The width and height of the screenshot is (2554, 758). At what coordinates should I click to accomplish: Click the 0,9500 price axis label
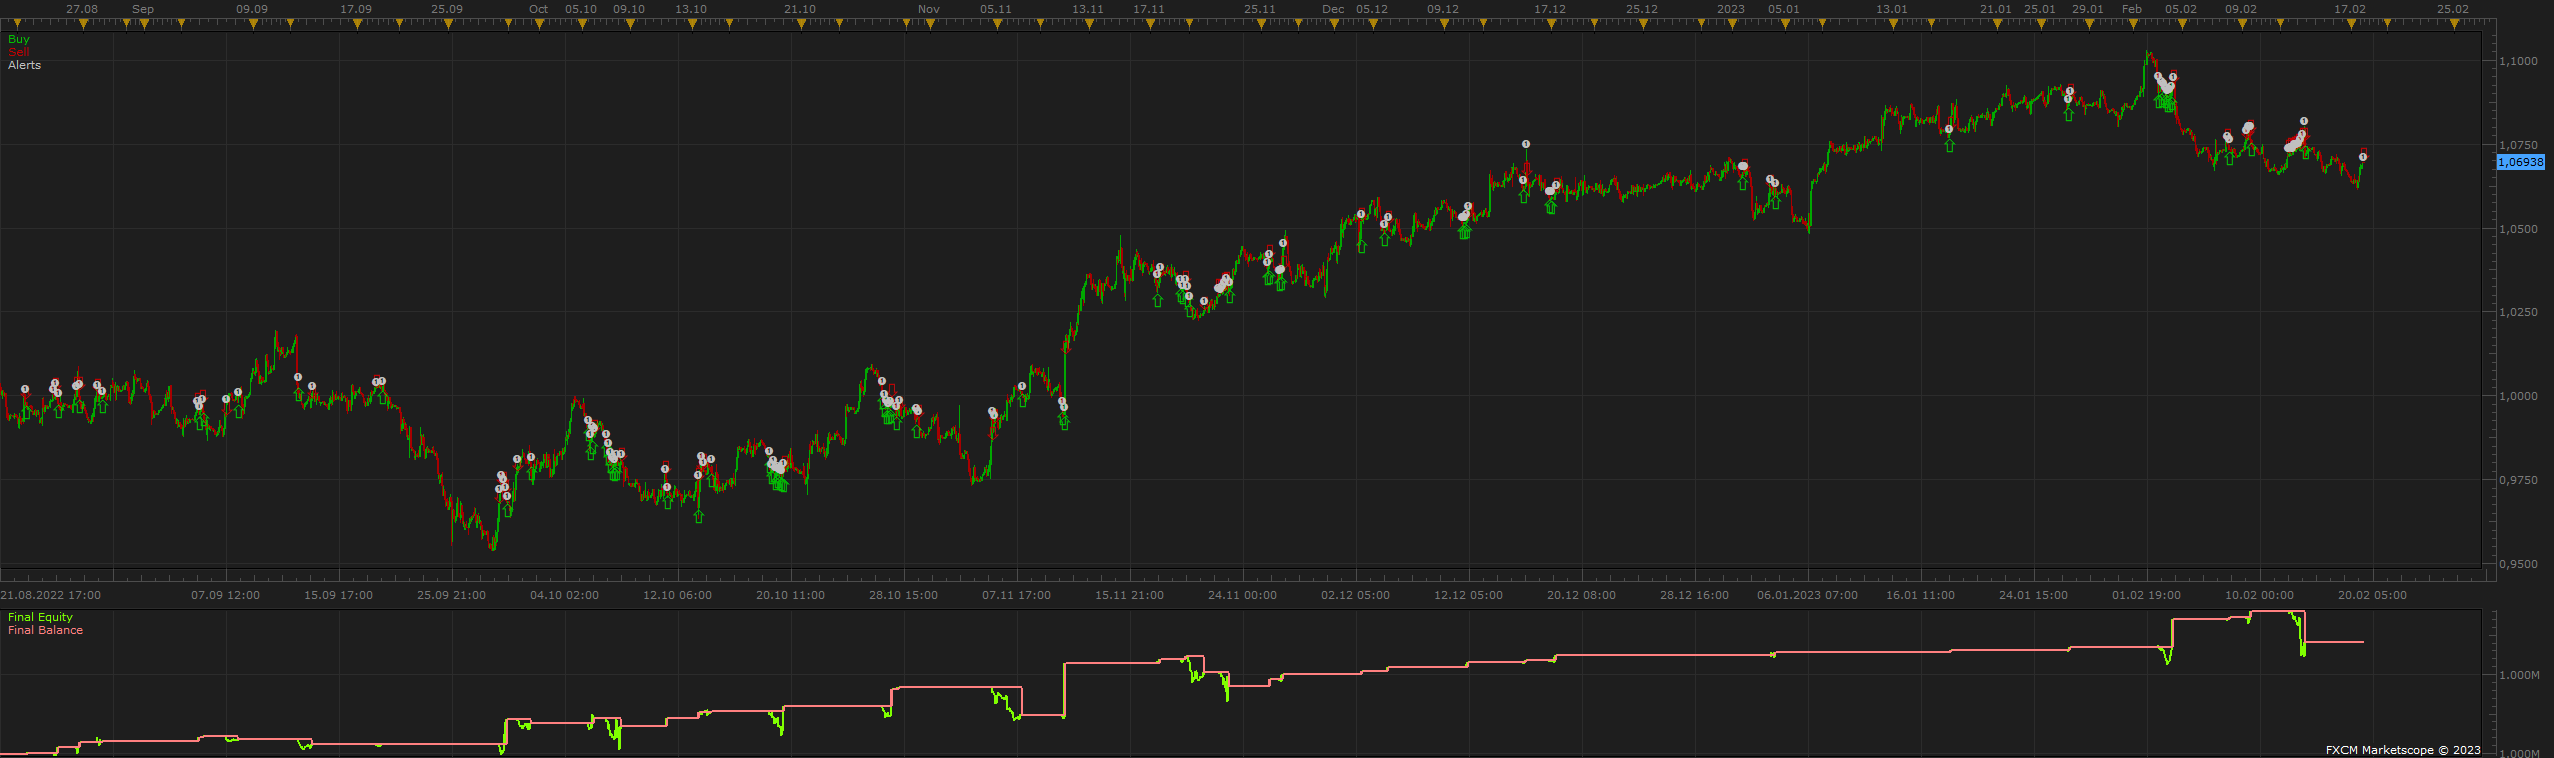point(2518,564)
